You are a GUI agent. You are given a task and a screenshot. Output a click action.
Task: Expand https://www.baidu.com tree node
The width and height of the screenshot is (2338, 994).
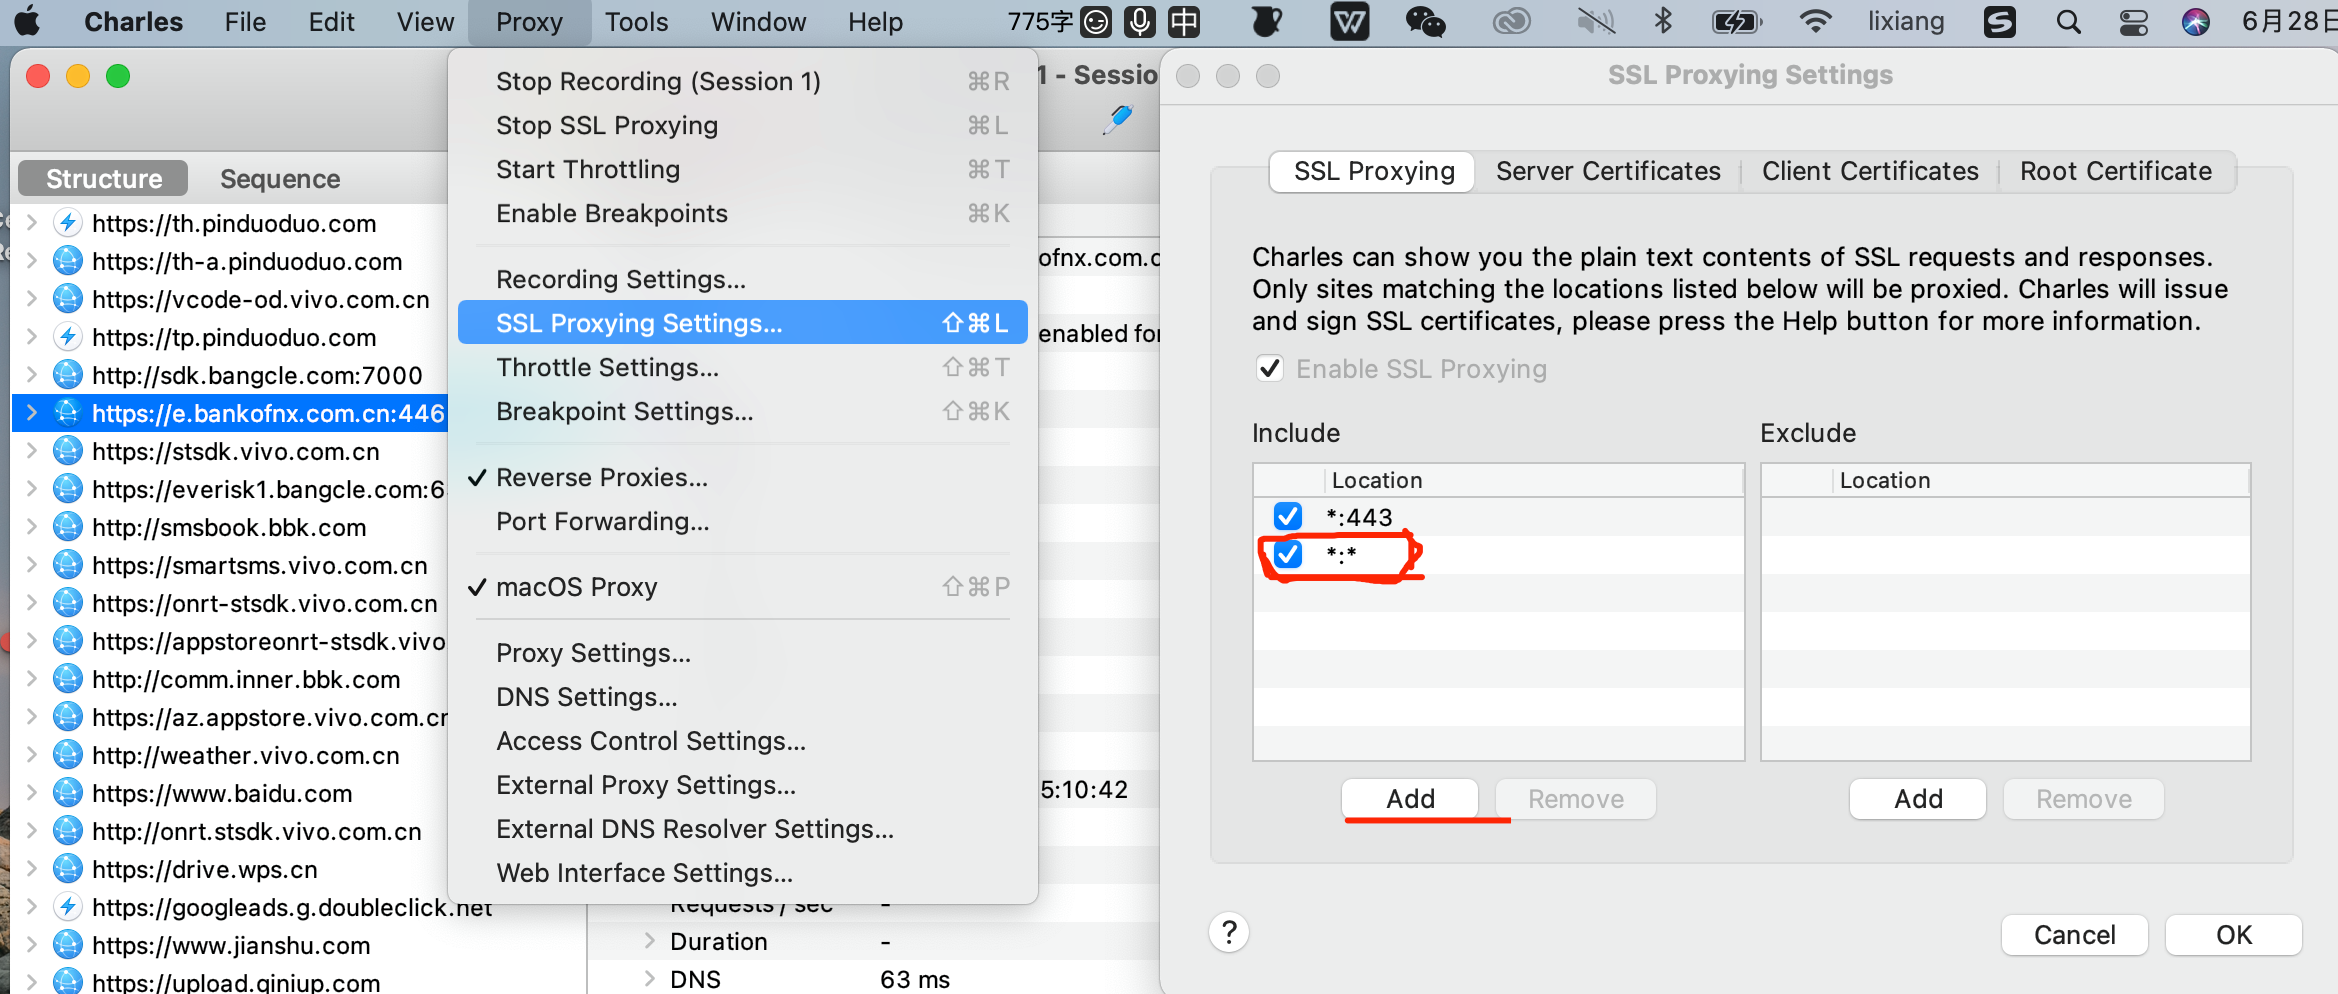(32, 793)
